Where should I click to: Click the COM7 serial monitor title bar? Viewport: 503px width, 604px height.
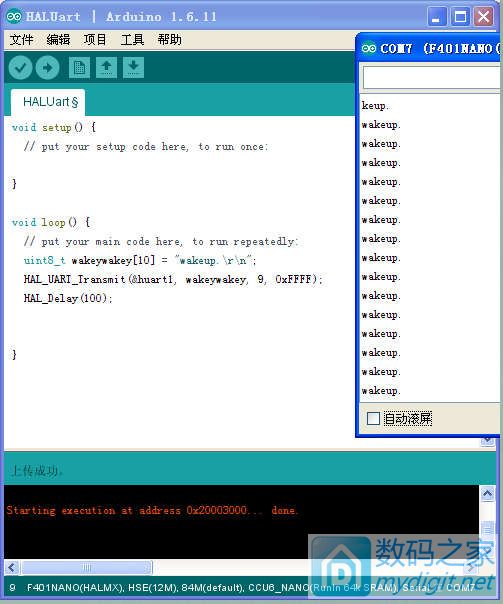click(429, 48)
